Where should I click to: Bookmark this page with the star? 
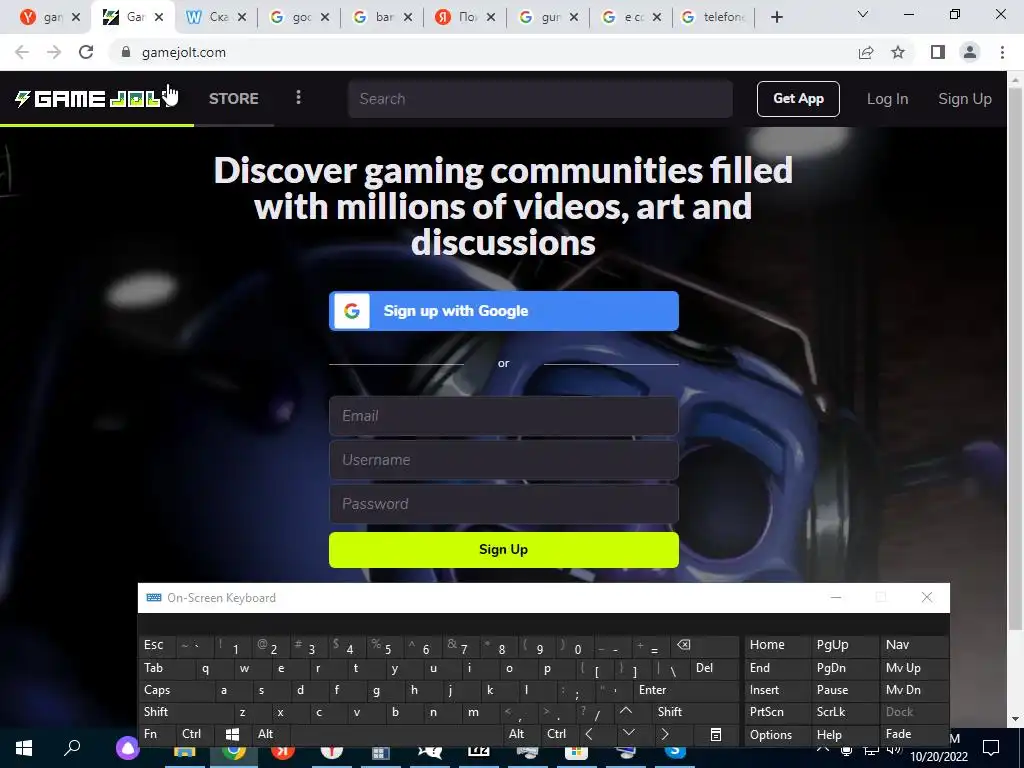pos(898,52)
